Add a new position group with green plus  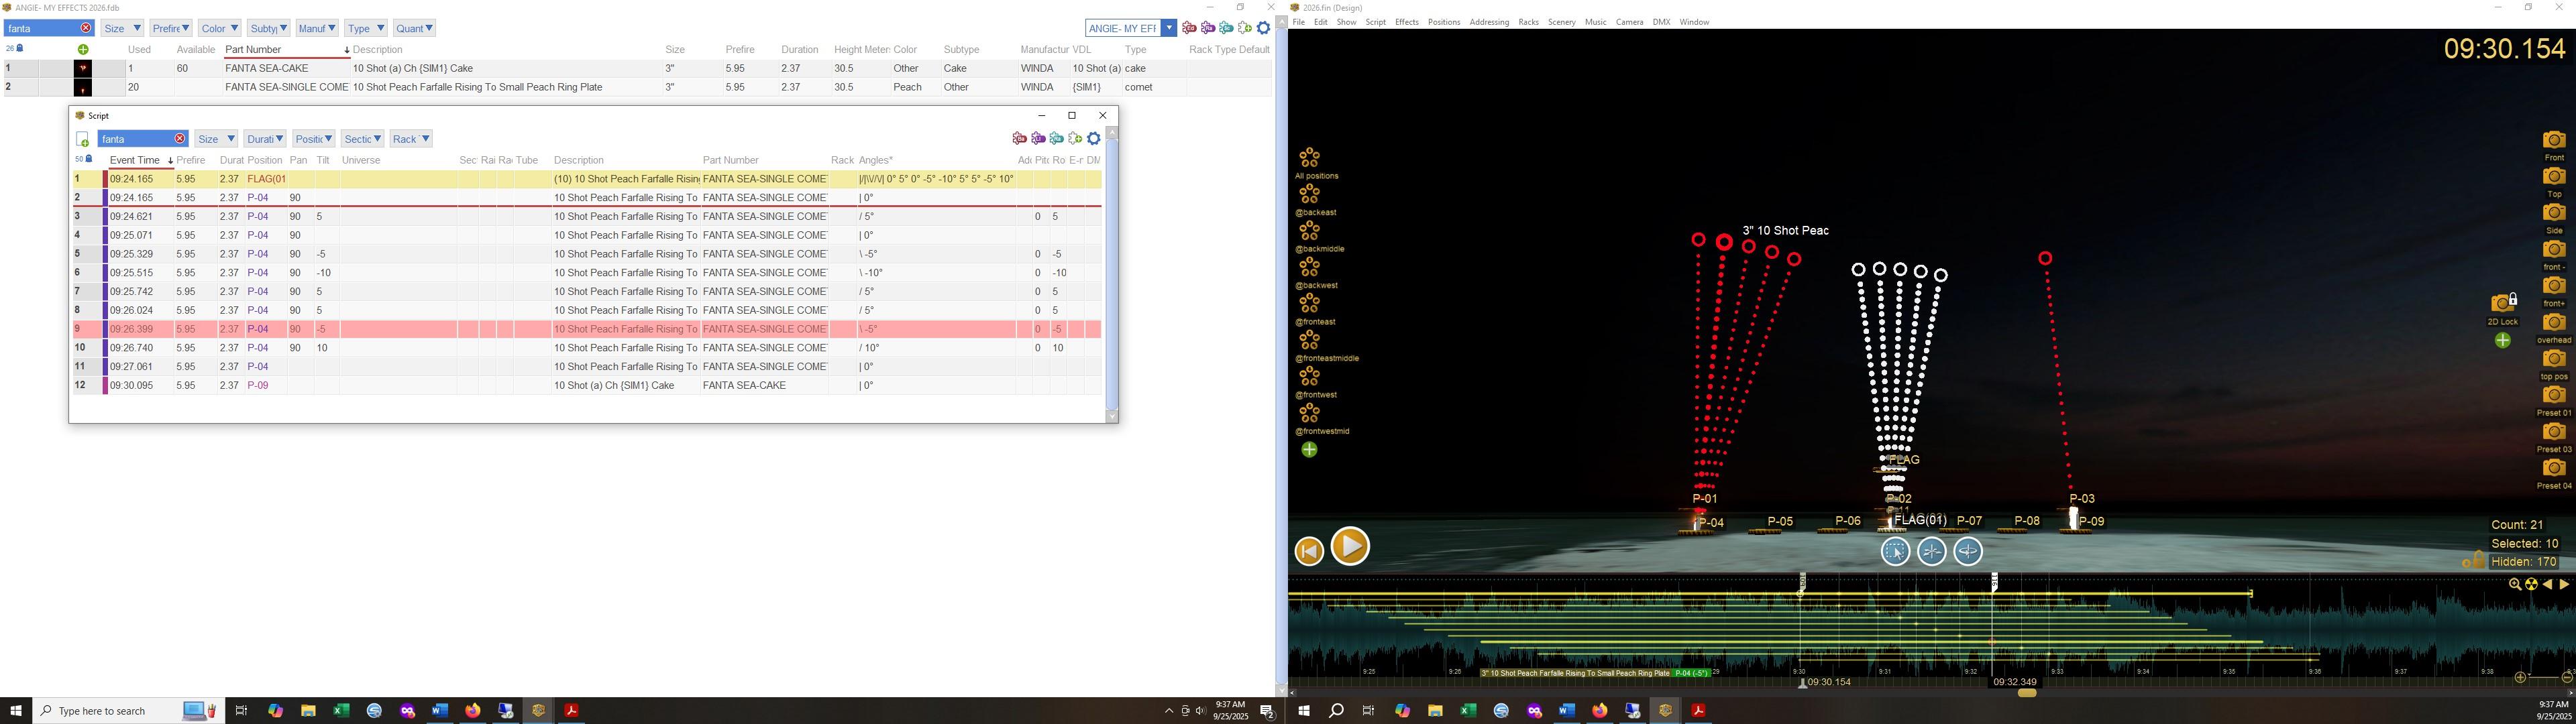click(x=1309, y=451)
